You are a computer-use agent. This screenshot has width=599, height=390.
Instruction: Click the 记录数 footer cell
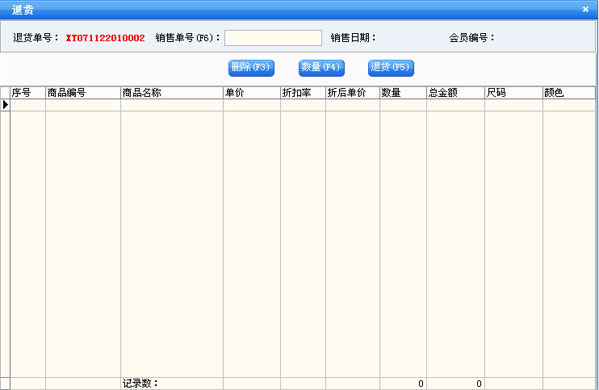(172, 383)
